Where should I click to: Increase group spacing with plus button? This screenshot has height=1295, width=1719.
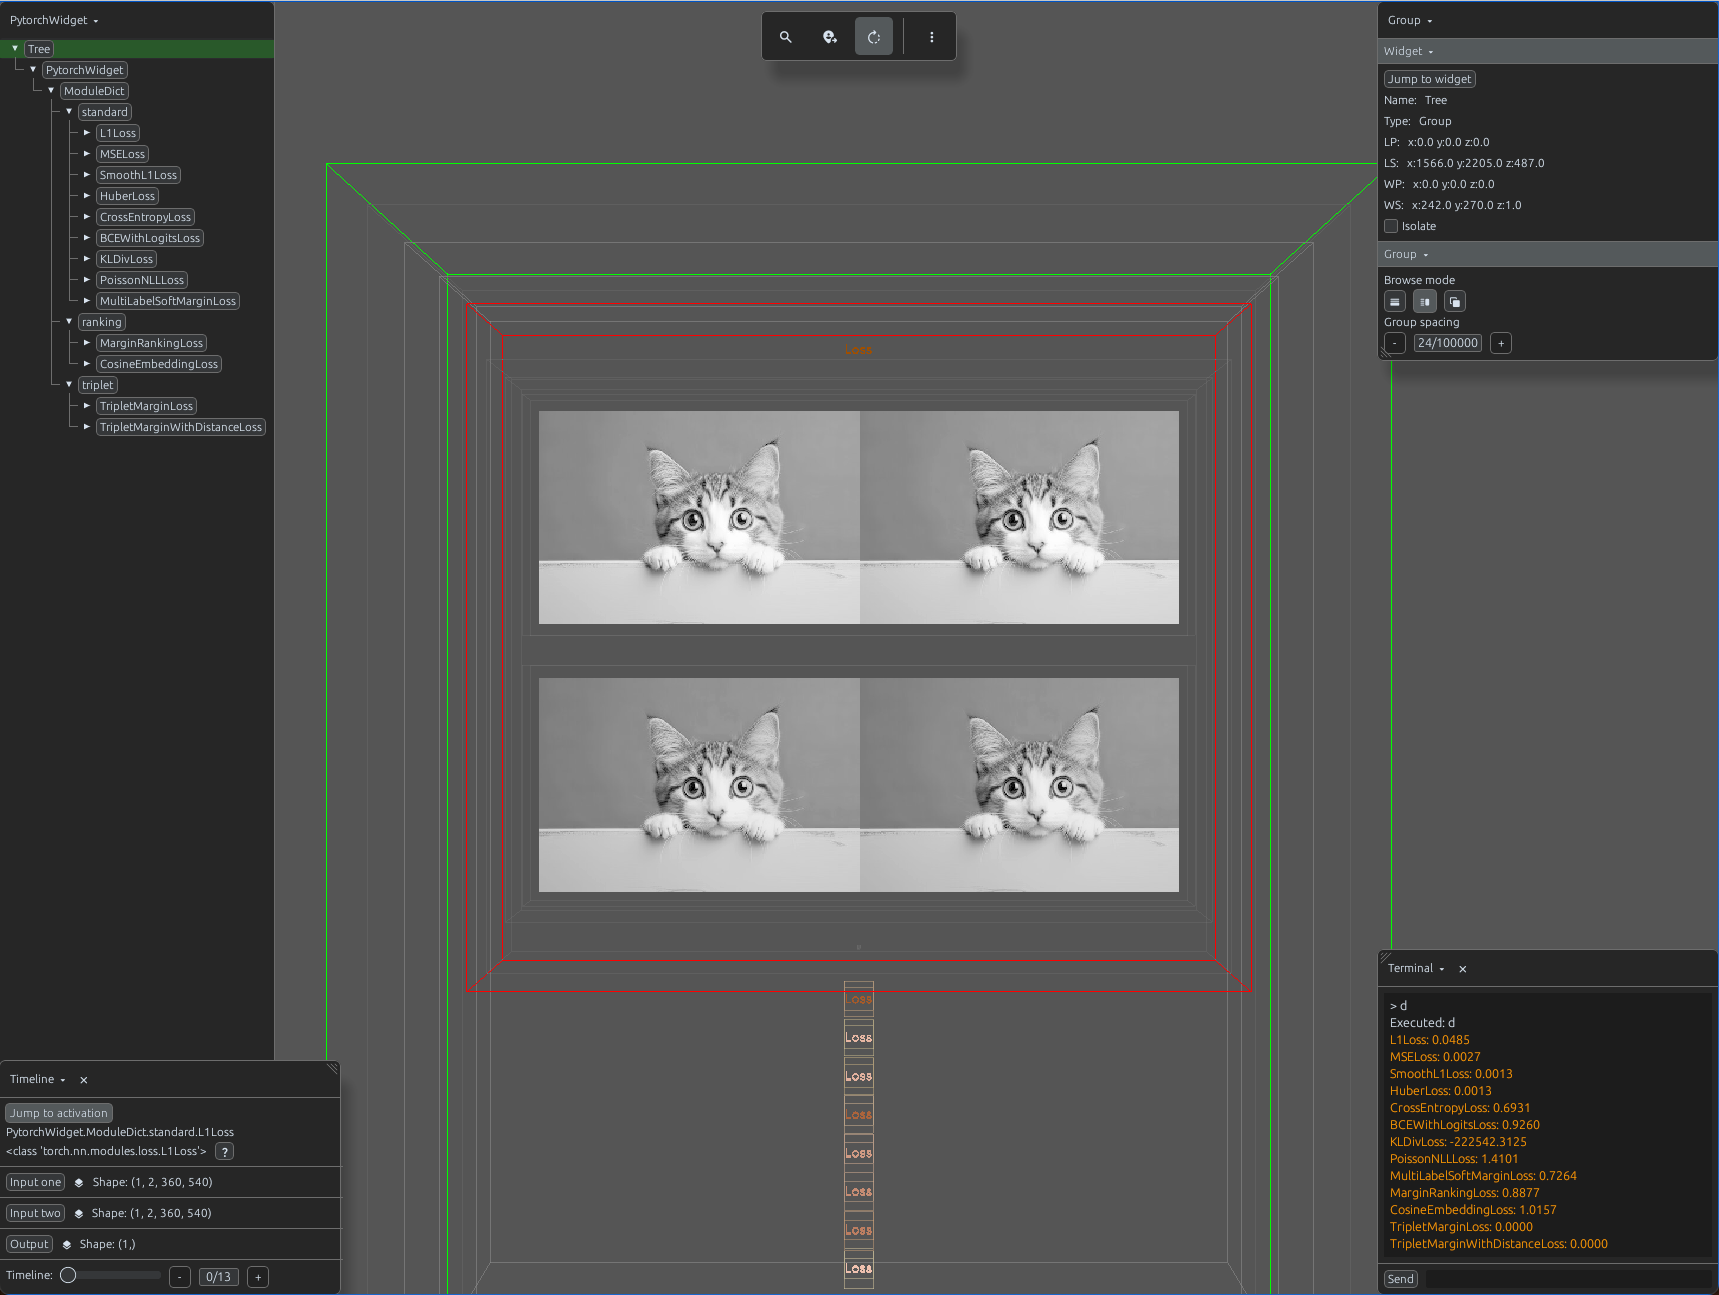point(1501,343)
